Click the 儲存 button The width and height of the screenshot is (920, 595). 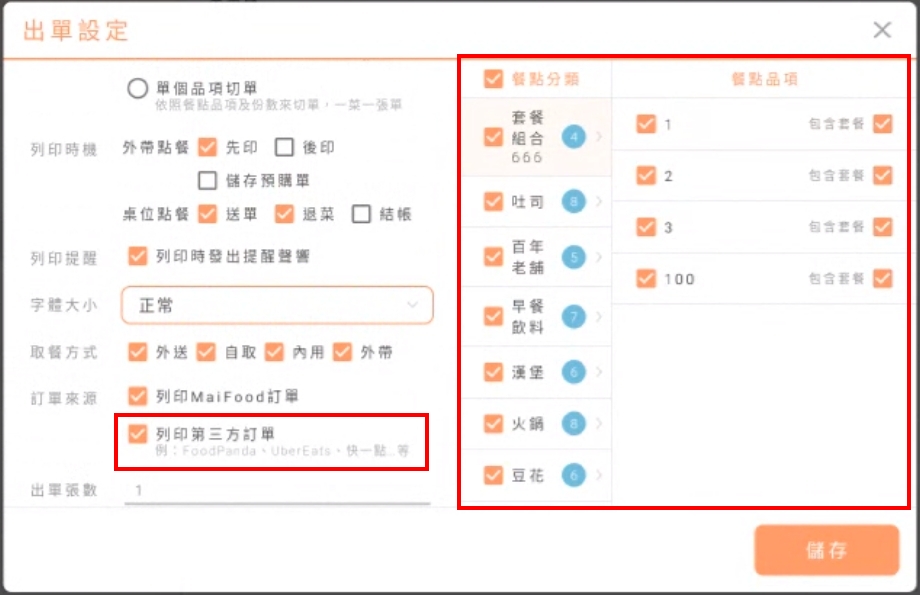[x=826, y=550]
